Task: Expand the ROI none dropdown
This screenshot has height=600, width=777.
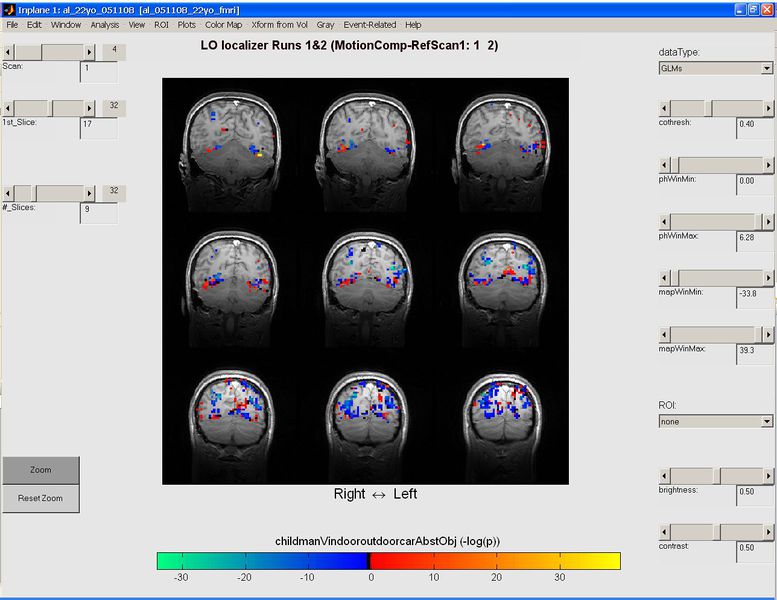Action: coord(715,422)
